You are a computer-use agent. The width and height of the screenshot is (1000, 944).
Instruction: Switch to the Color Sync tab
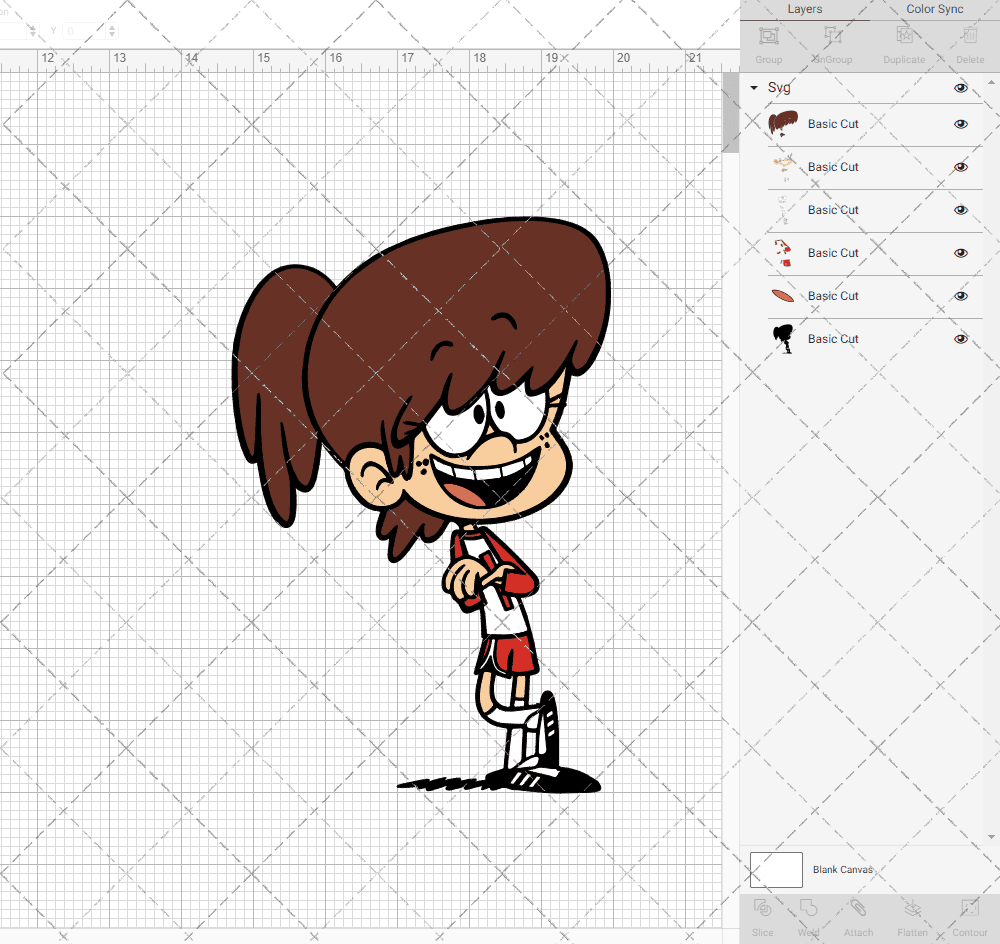coord(934,10)
